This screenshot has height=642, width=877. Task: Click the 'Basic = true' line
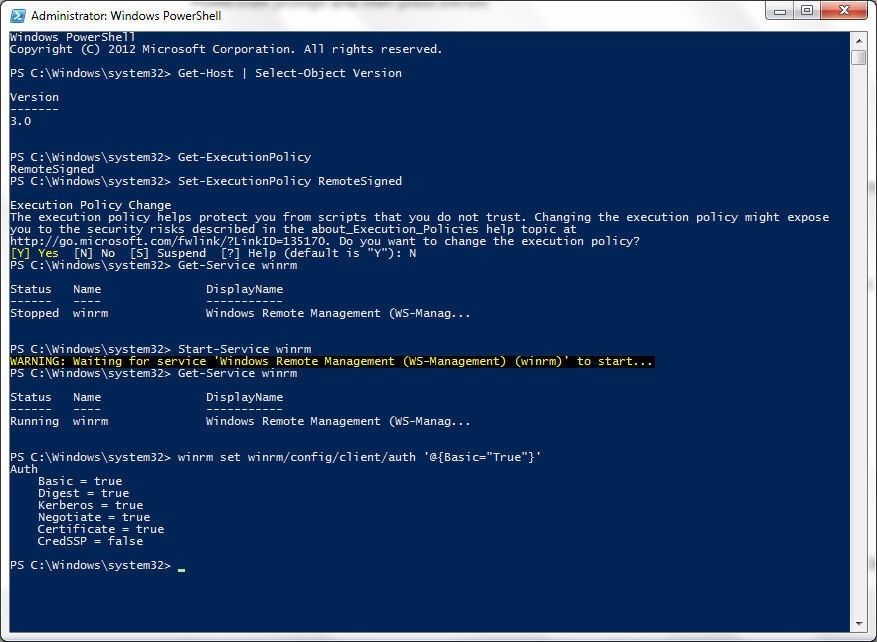(x=79, y=481)
